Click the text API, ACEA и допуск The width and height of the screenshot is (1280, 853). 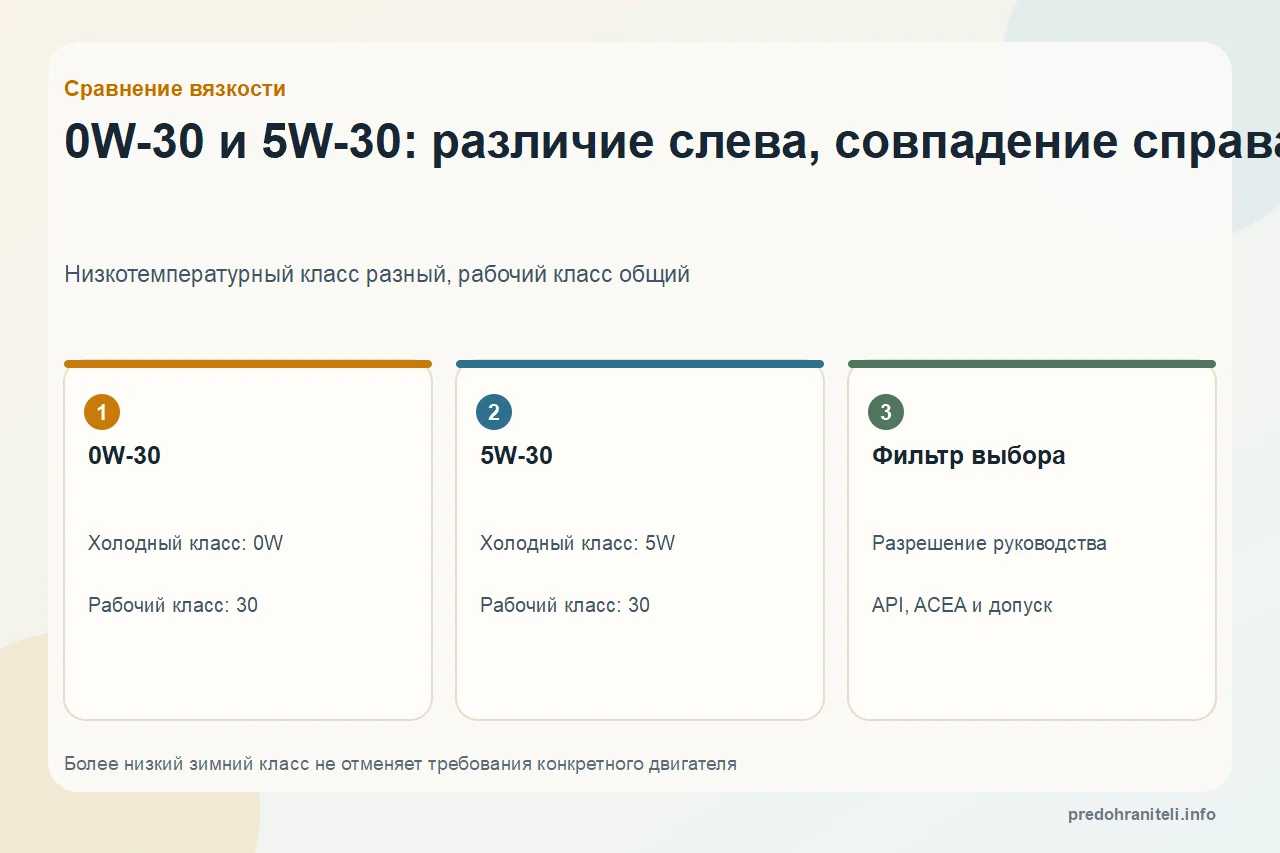tap(962, 605)
